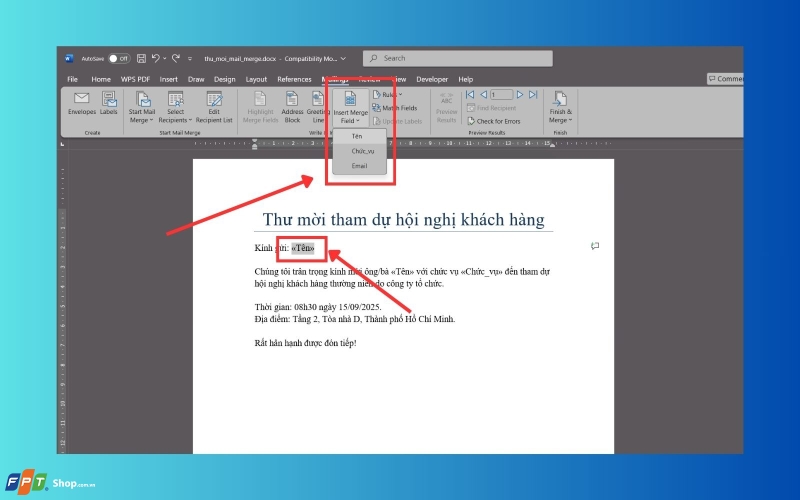Open Match Fields
Viewport: 800px width, 500px height.
tap(395, 108)
